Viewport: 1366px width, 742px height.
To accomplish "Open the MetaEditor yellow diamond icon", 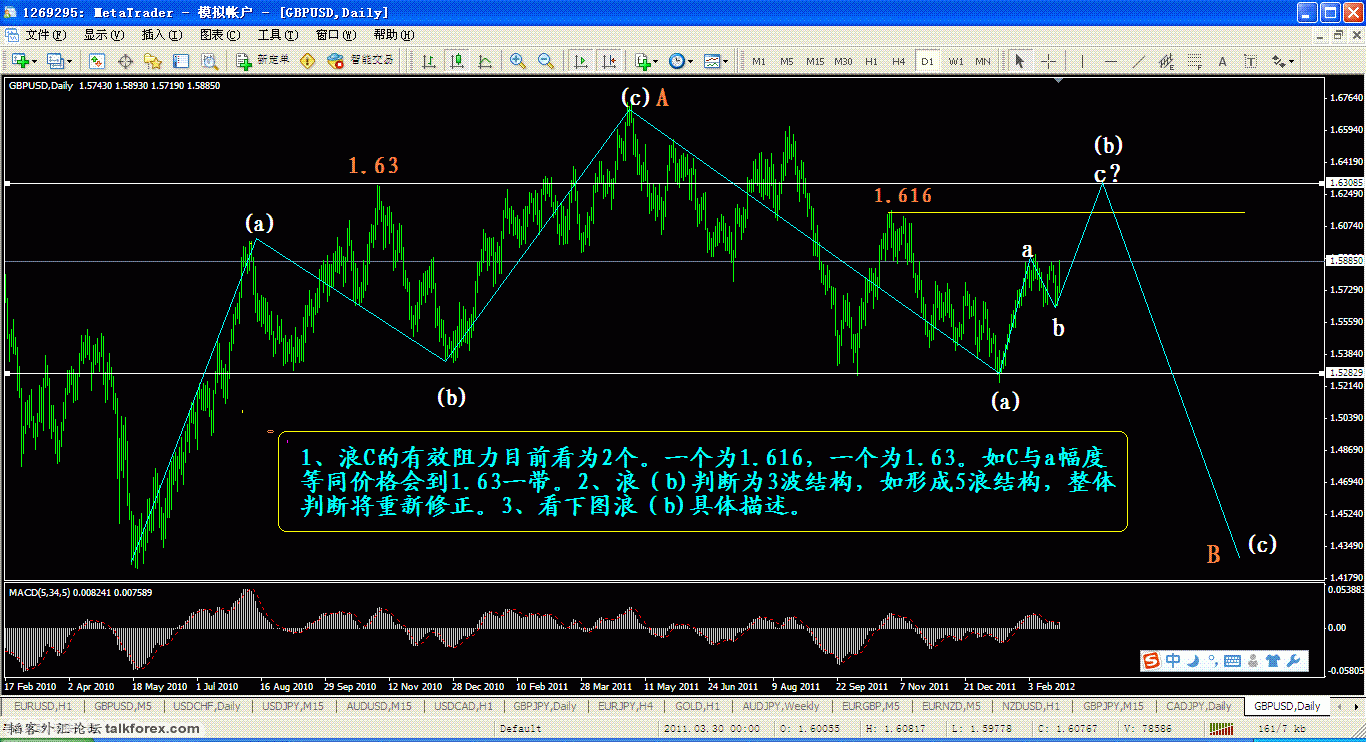I will point(307,61).
